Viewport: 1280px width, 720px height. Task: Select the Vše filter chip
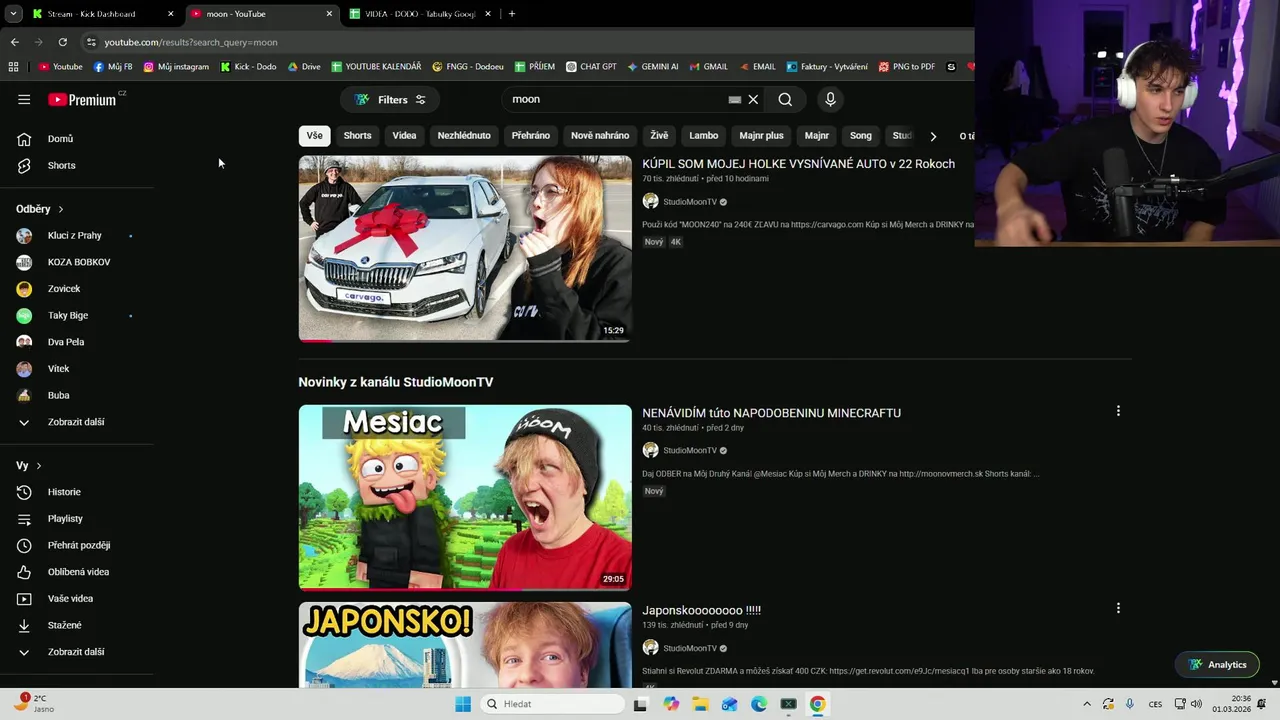pos(314,135)
